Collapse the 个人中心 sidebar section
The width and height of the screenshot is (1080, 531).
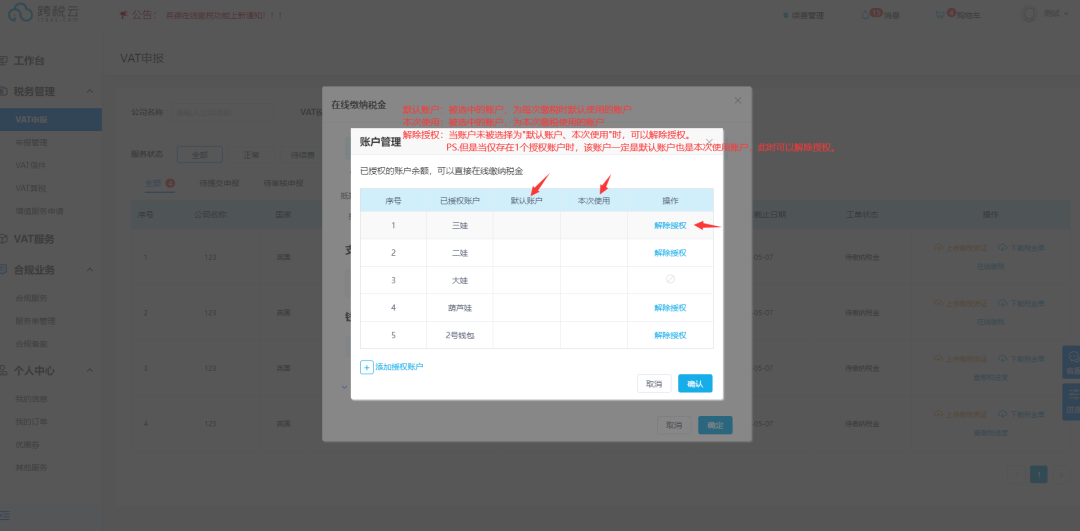[90, 371]
